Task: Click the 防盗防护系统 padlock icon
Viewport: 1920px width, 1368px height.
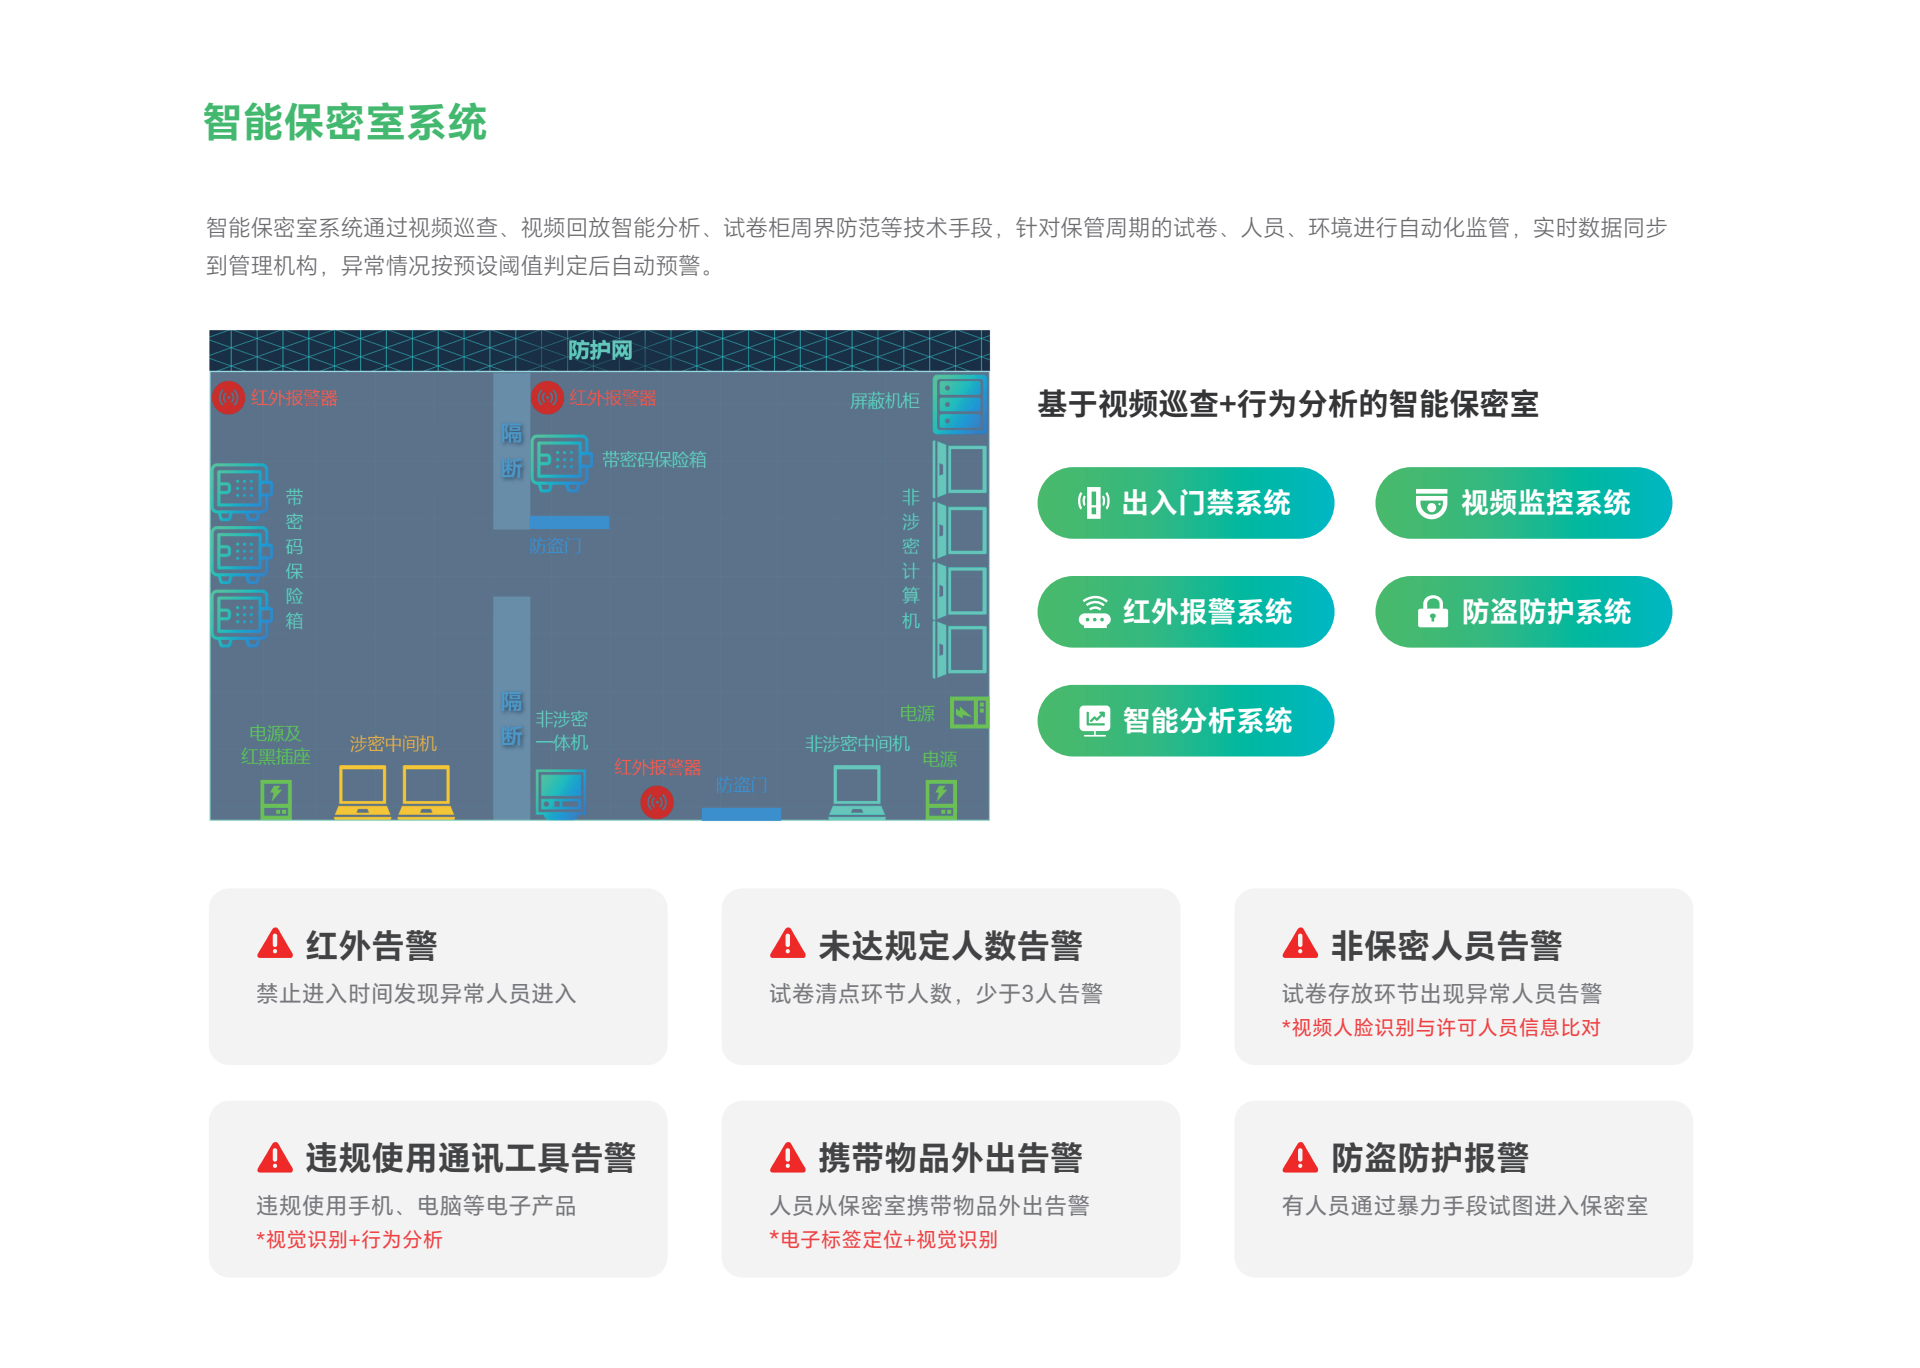Action: [x=1432, y=611]
